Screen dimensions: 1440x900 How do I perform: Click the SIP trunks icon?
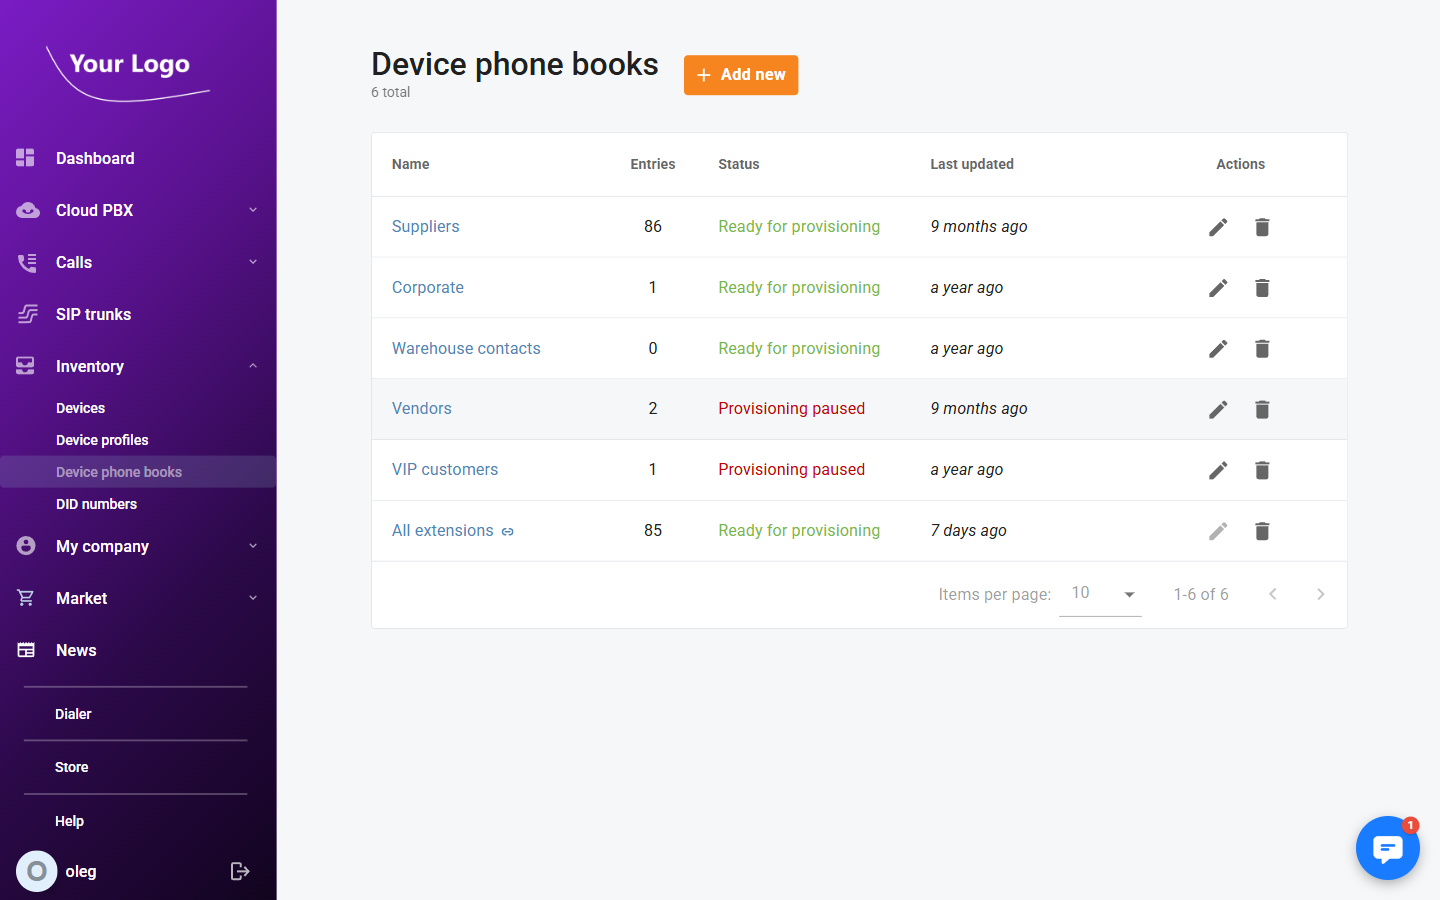pos(25,314)
